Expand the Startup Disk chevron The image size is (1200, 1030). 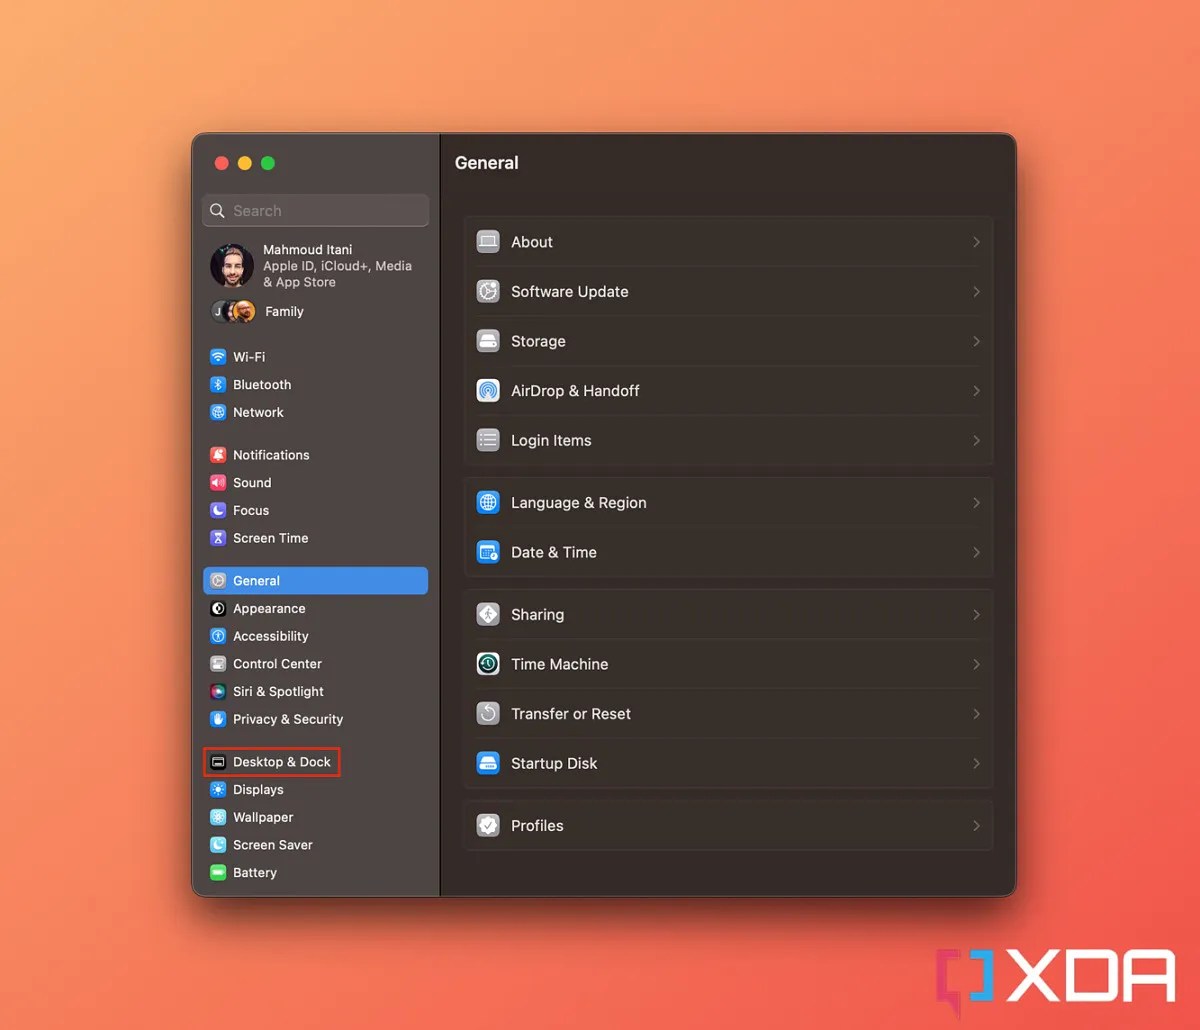point(975,763)
